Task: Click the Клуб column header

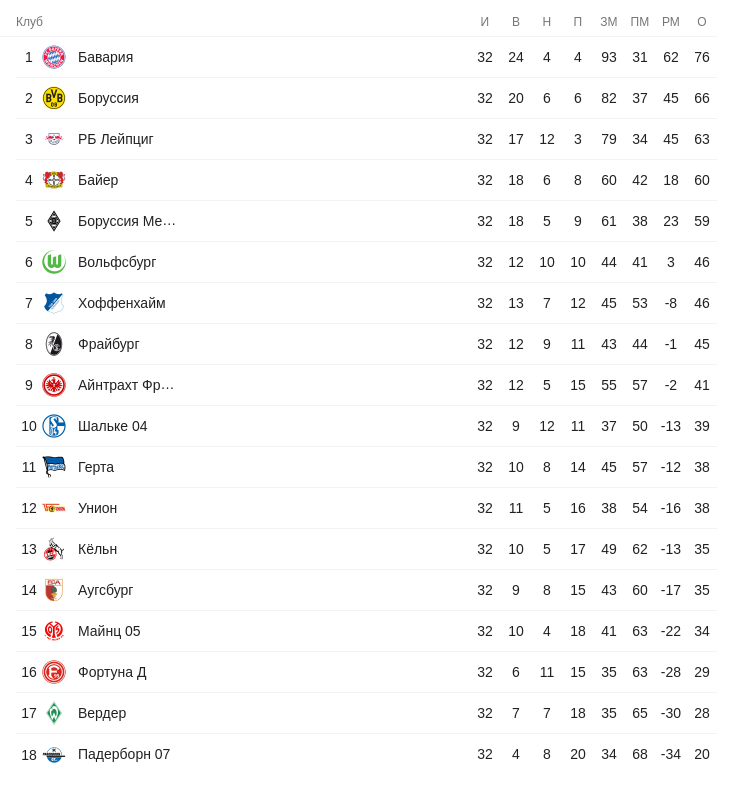Action: click(30, 22)
